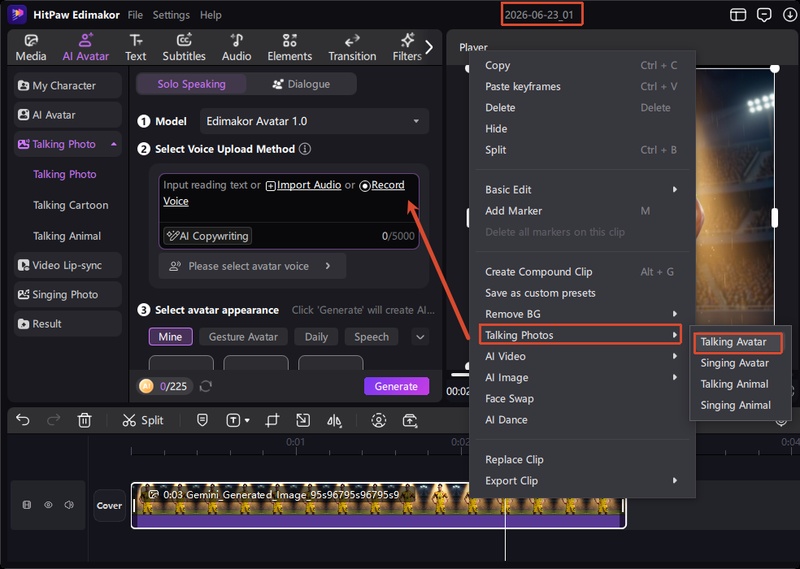The image size is (800, 569).
Task: Click the redo icon in timeline toolbar
Action: [x=54, y=420]
